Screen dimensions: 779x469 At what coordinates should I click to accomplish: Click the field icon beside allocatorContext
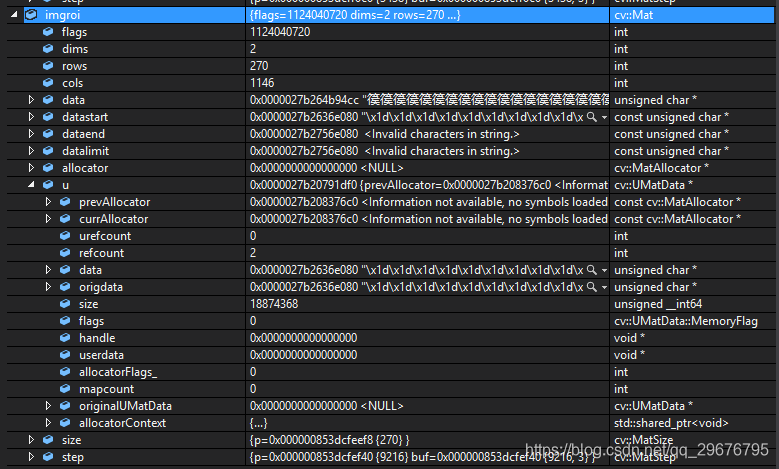pyautogui.click(x=65, y=422)
